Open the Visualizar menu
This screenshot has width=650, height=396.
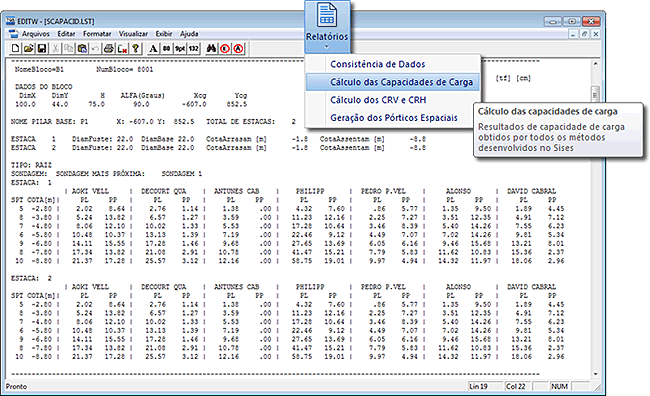pyautogui.click(x=133, y=34)
